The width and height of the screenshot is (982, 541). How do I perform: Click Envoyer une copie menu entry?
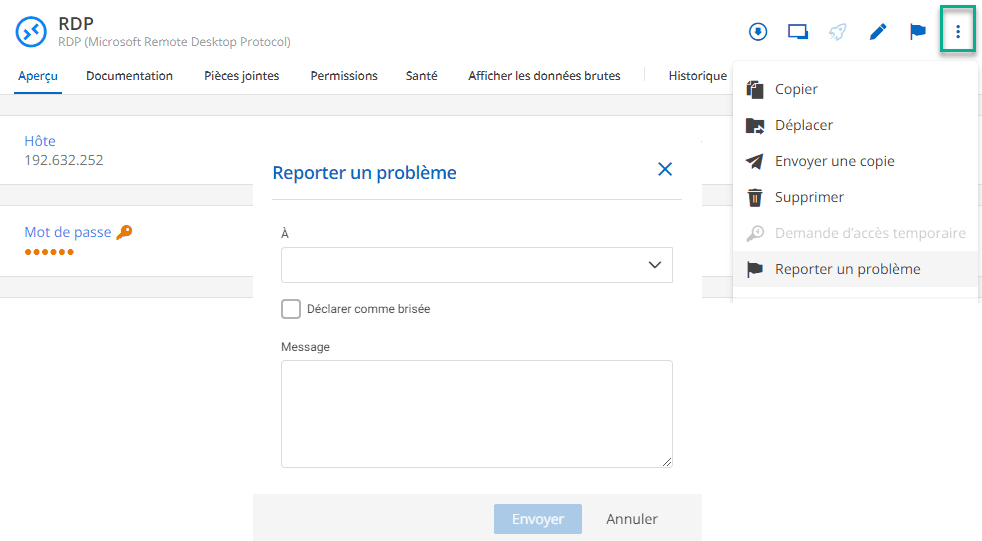coord(834,161)
